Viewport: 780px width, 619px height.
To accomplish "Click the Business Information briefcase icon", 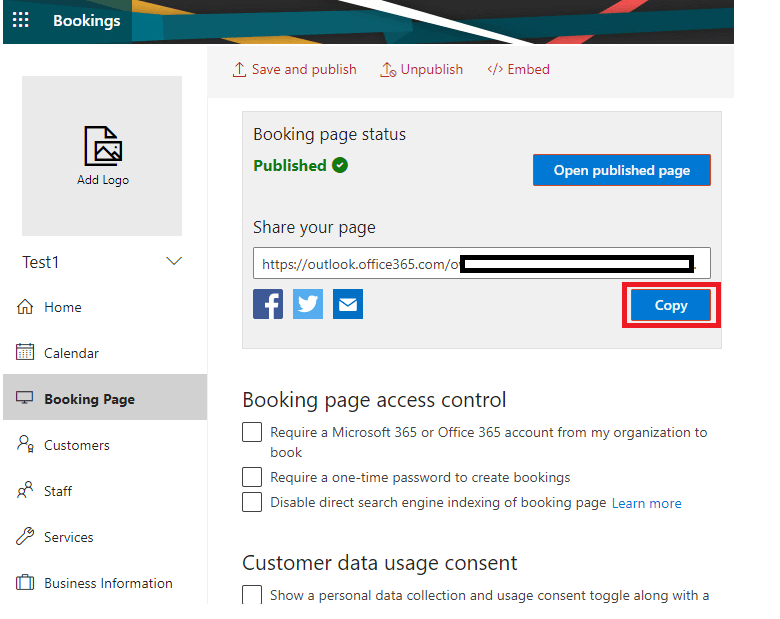I will coord(25,582).
